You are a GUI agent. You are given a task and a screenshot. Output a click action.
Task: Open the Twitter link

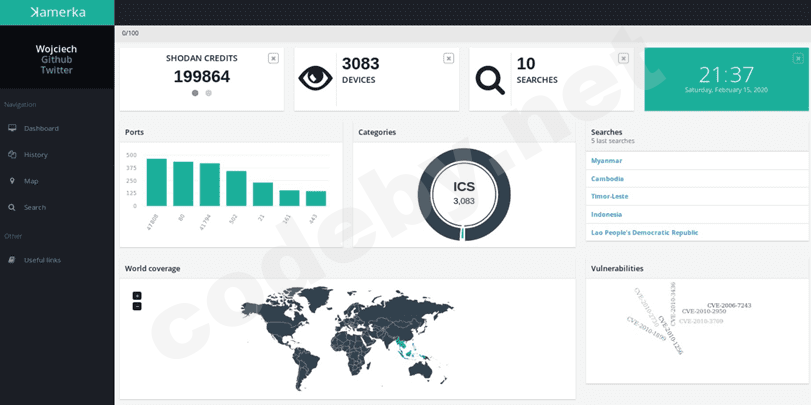point(56,70)
